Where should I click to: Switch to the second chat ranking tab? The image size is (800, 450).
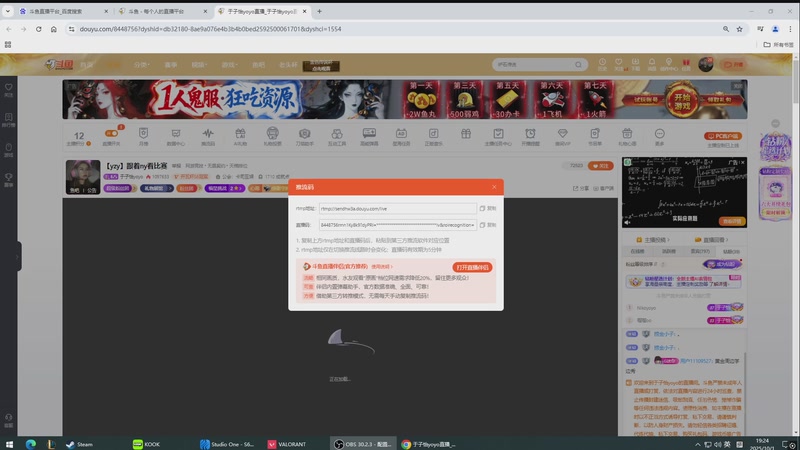[668, 252]
